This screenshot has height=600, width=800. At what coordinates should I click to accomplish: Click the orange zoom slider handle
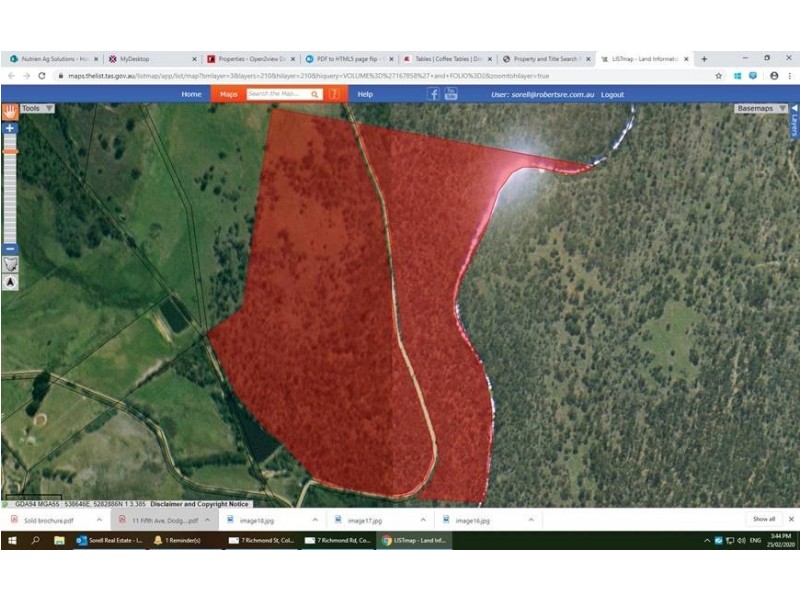point(9,151)
